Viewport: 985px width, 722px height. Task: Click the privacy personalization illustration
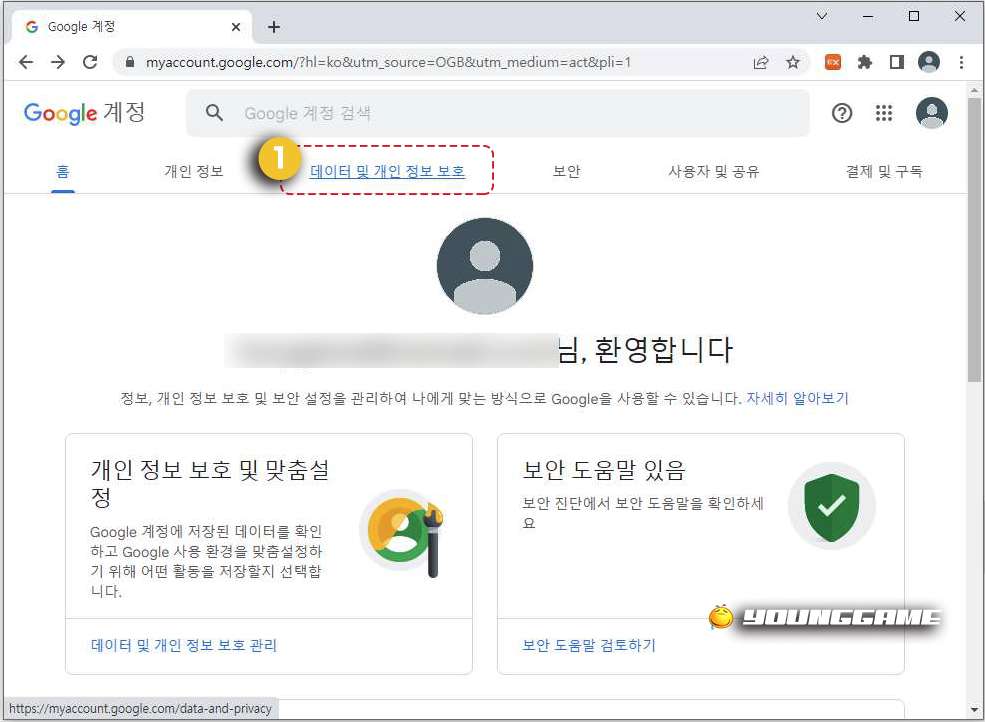tap(403, 533)
